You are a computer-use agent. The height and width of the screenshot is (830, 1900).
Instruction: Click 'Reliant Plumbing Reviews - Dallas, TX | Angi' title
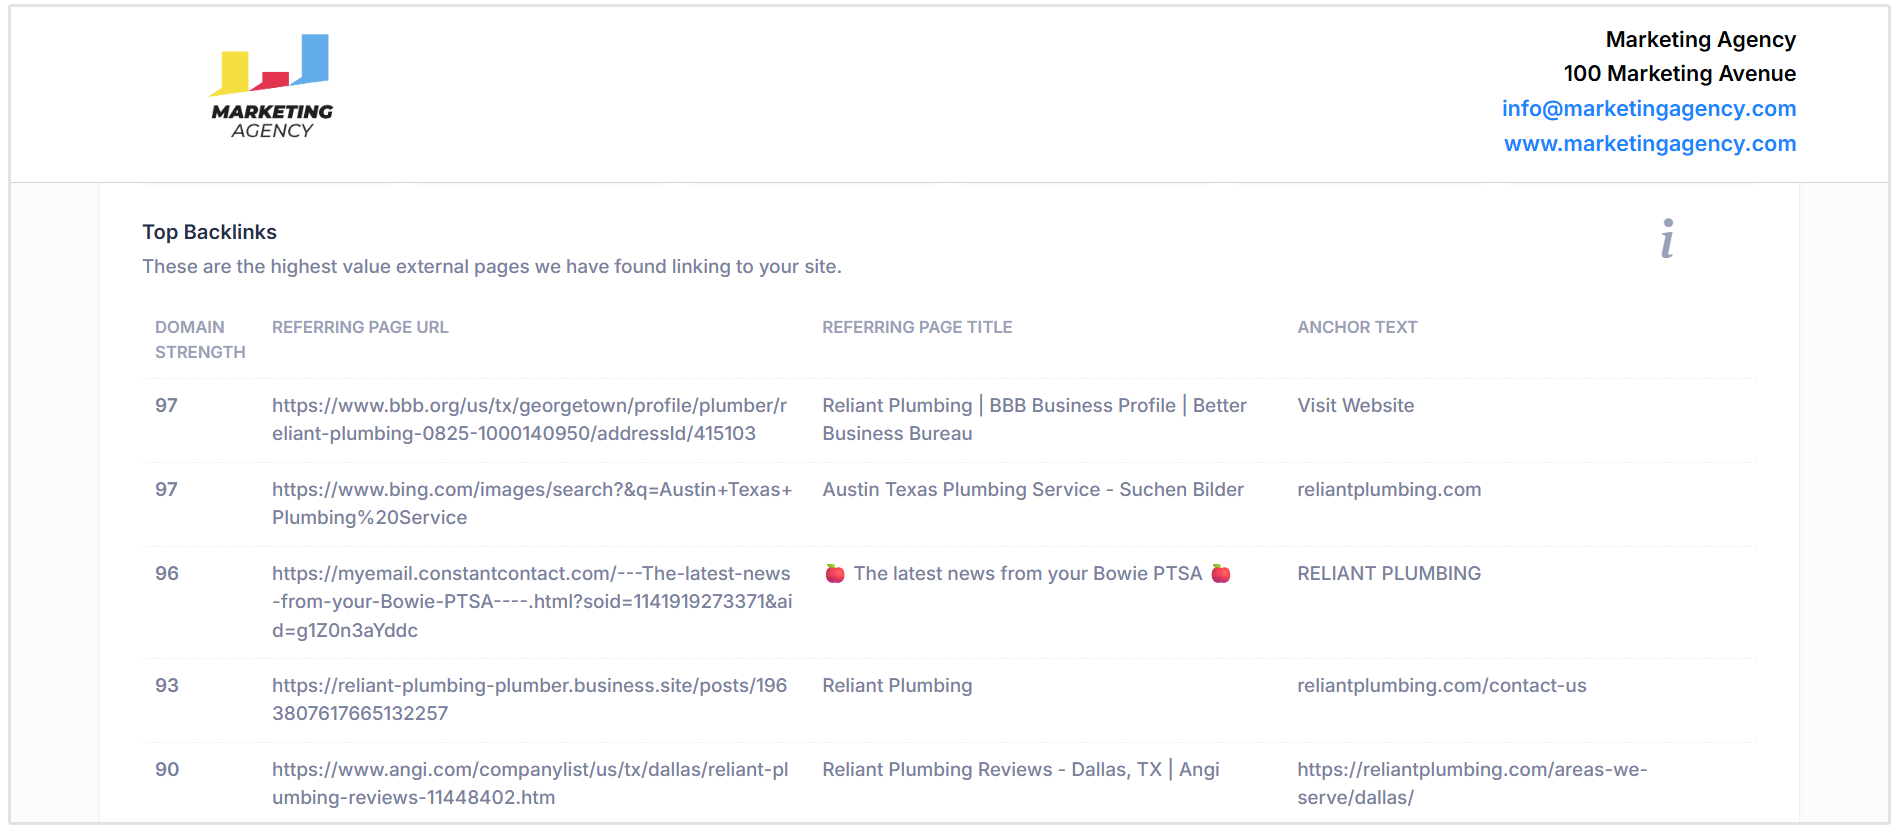tap(1021, 769)
